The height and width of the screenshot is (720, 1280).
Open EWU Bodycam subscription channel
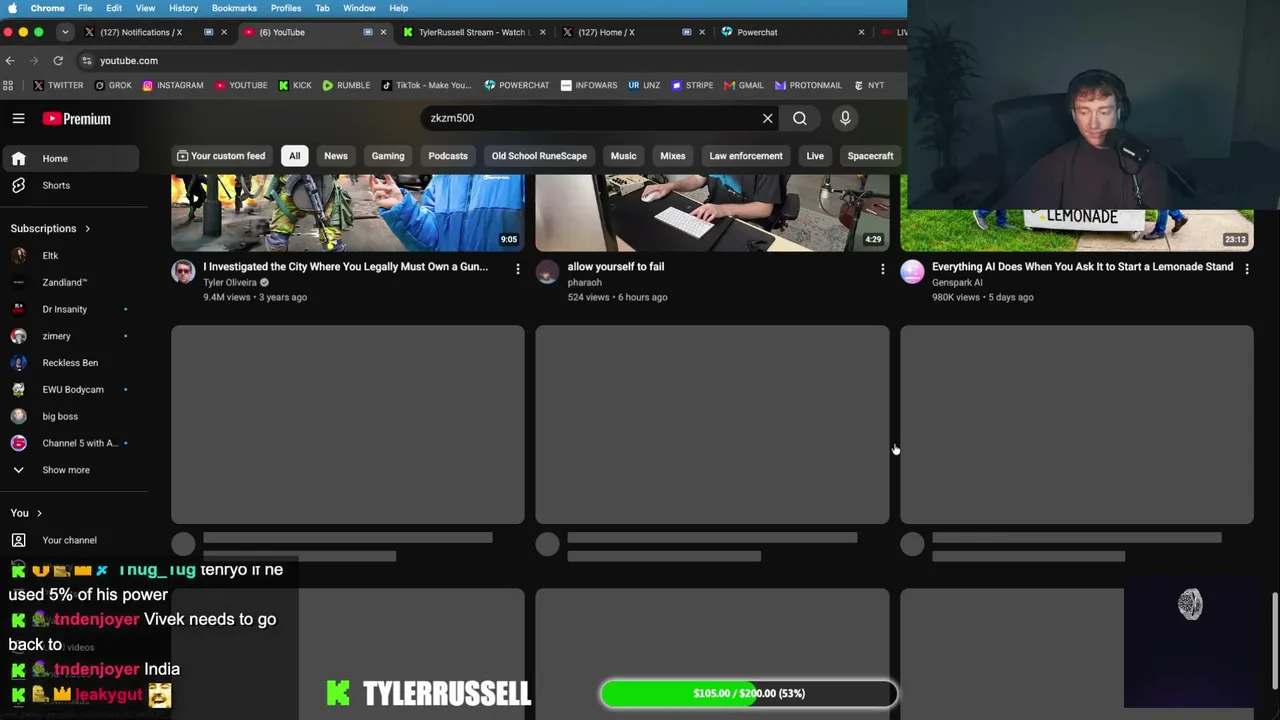[x=70, y=389]
